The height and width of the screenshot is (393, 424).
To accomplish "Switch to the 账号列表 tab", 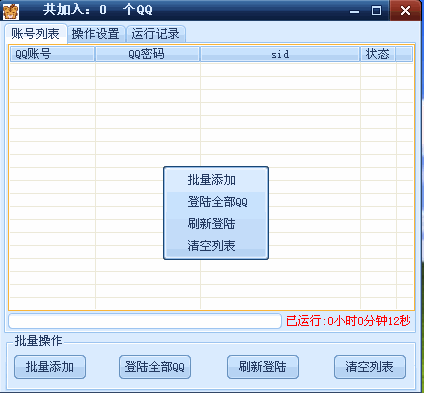I will (x=36, y=33).
